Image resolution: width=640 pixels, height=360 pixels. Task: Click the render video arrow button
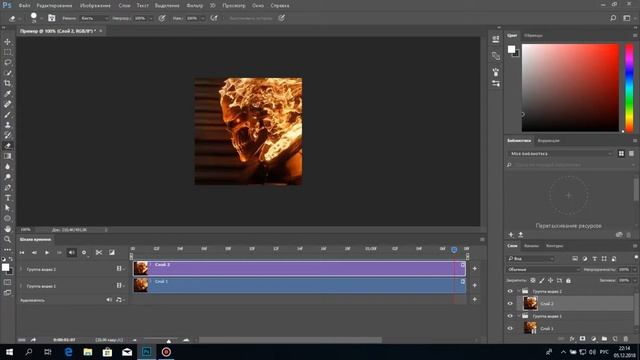coord(33,340)
